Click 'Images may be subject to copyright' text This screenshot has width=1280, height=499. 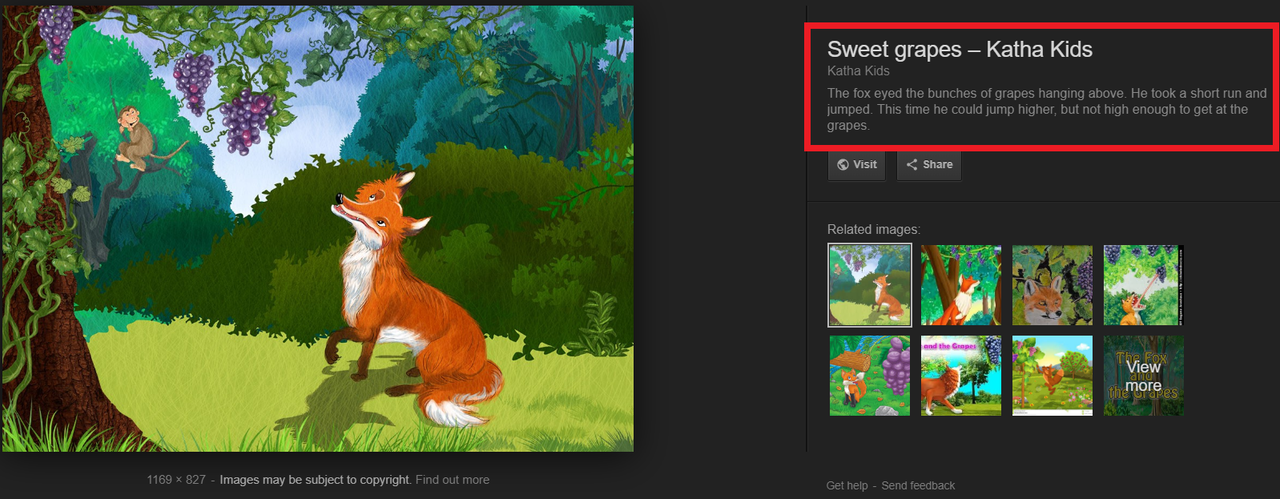315,480
